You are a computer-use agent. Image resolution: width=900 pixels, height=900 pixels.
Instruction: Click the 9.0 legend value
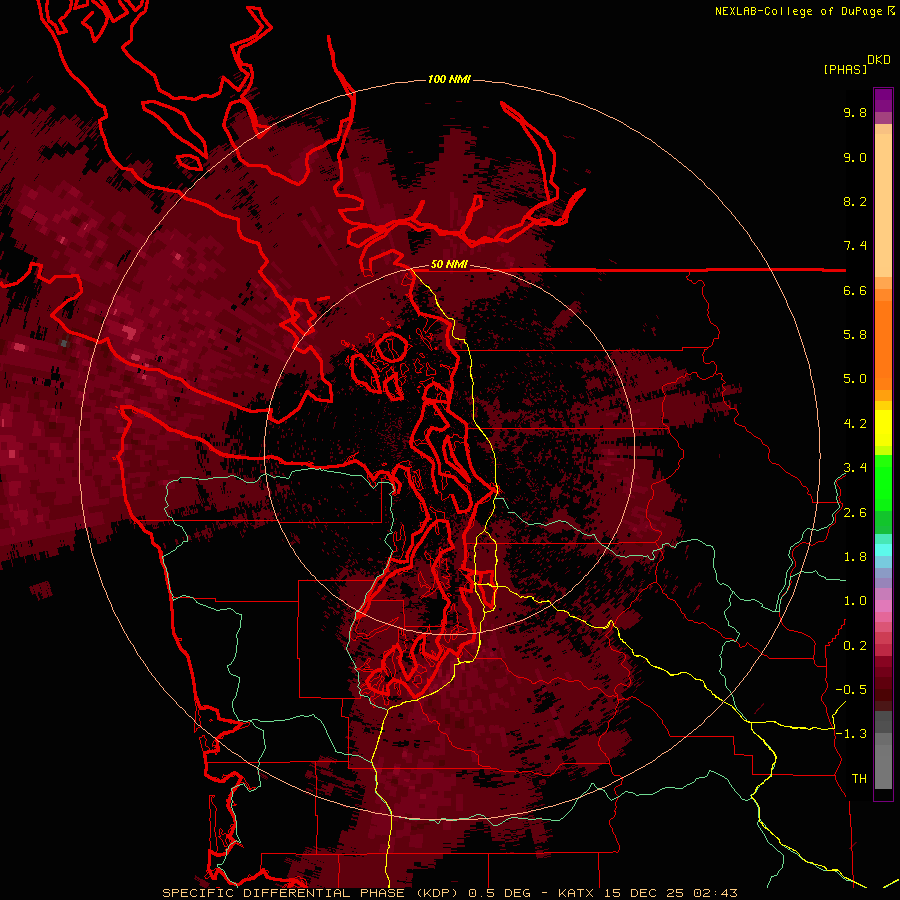point(855,157)
